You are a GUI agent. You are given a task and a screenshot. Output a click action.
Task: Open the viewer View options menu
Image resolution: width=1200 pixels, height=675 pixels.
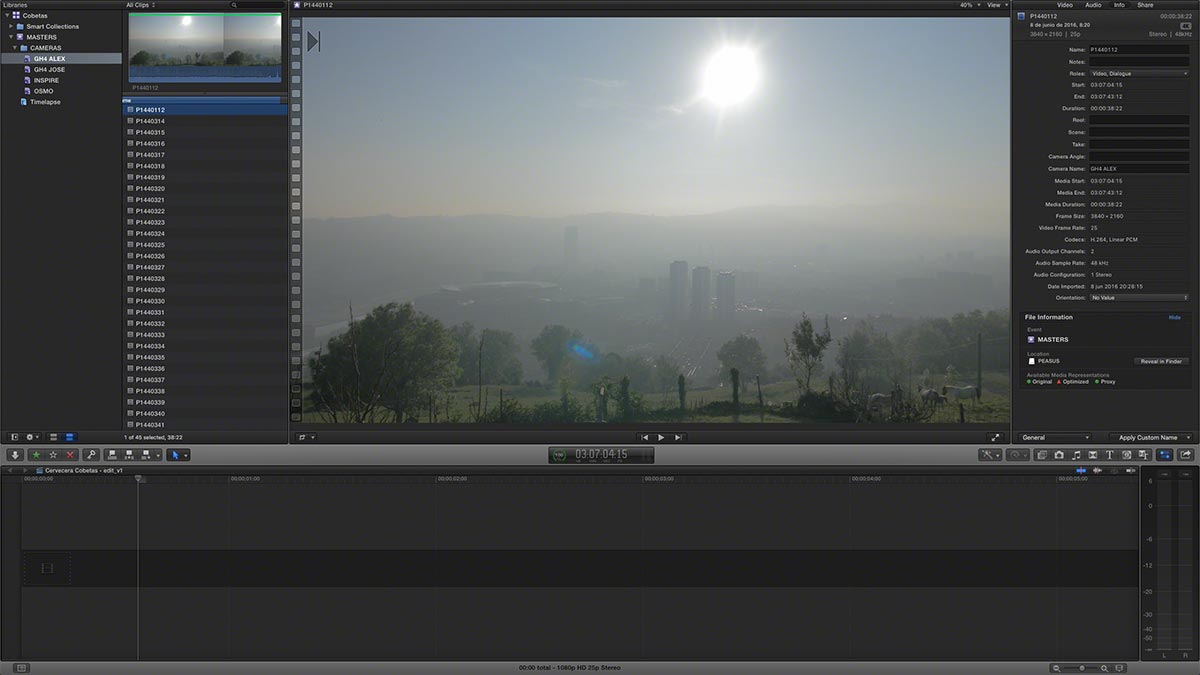coord(996,5)
